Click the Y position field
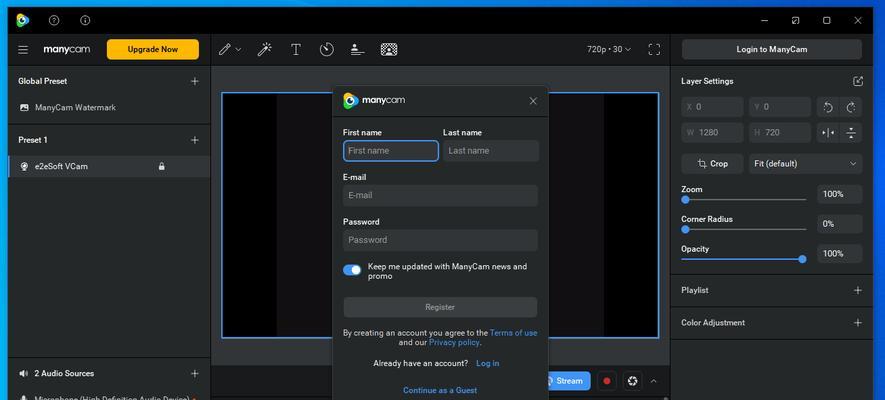Image resolution: width=885 pixels, height=400 pixels. [780, 107]
